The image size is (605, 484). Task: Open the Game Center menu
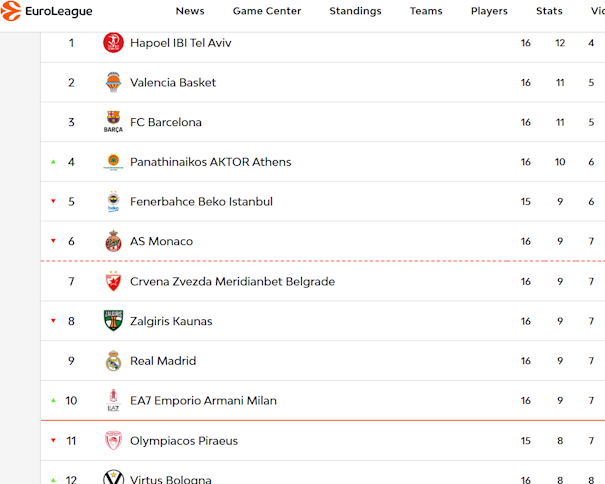tap(267, 11)
